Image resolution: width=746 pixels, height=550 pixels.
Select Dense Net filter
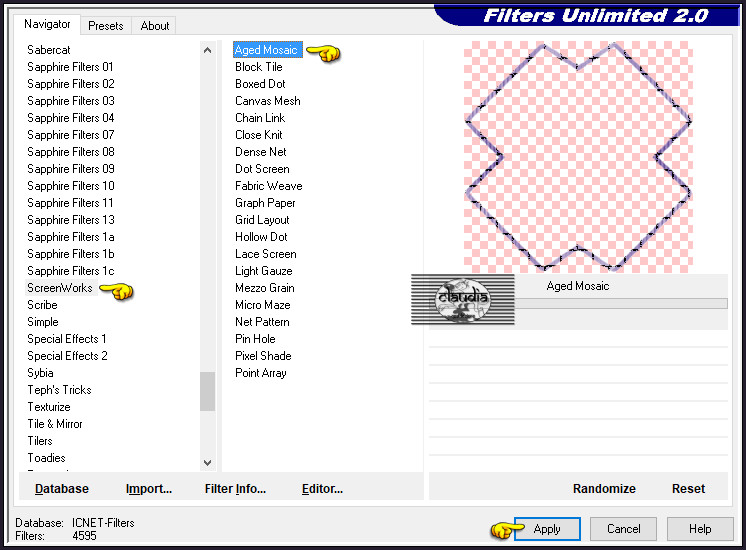[260, 152]
